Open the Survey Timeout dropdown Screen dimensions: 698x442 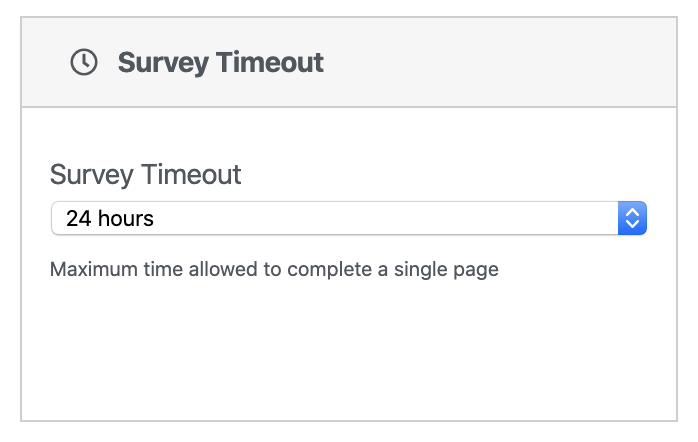click(348, 218)
